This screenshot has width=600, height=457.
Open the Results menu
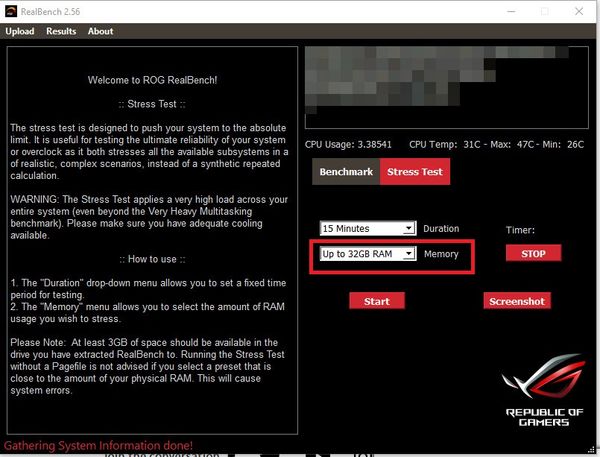pyautogui.click(x=61, y=31)
